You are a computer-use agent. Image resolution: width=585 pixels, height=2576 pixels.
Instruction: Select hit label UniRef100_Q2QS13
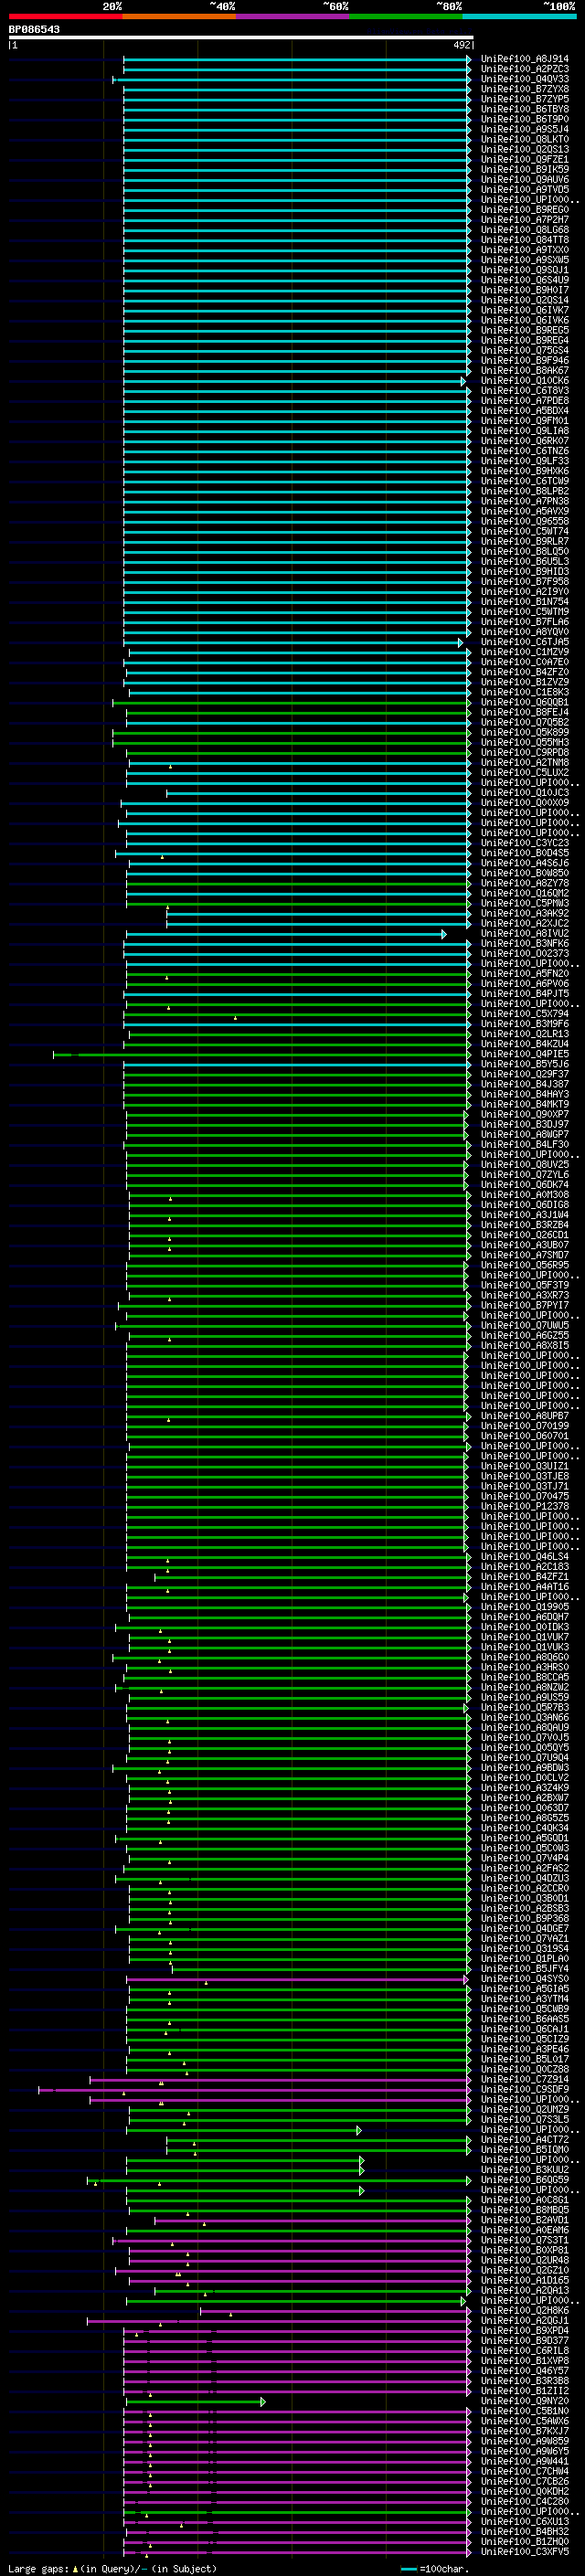pyautogui.click(x=524, y=149)
